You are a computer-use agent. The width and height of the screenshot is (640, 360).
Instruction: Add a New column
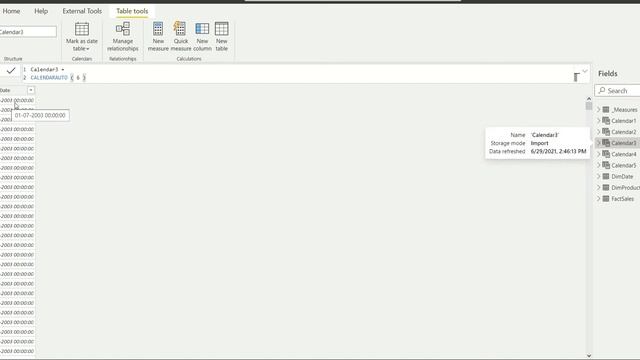coord(202,36)
